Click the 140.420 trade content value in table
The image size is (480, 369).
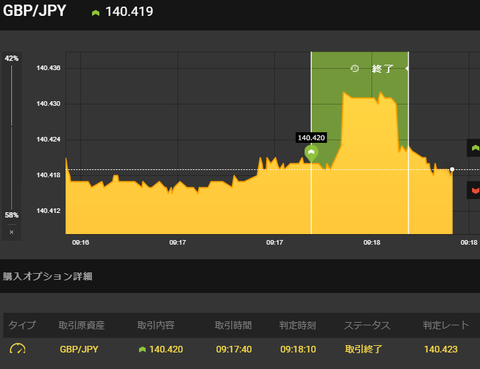click(x=166, y=349)
